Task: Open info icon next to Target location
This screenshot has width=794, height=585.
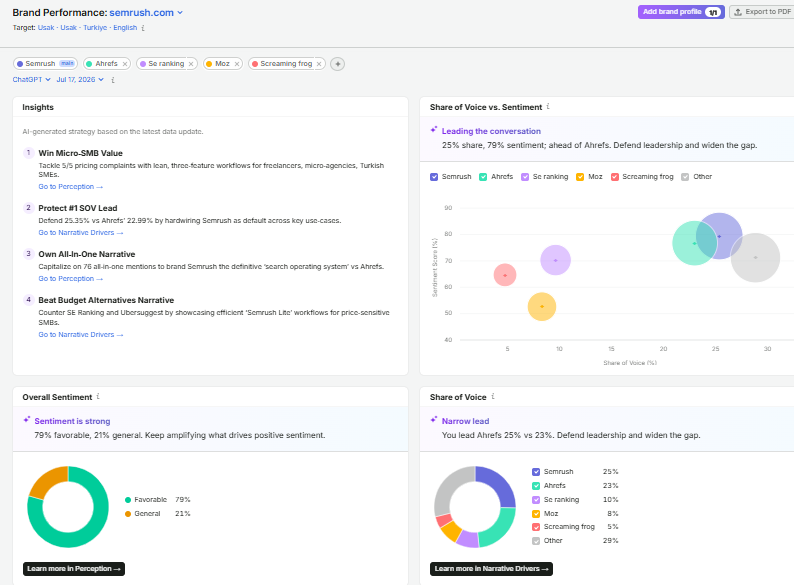Action: [143, 28]
